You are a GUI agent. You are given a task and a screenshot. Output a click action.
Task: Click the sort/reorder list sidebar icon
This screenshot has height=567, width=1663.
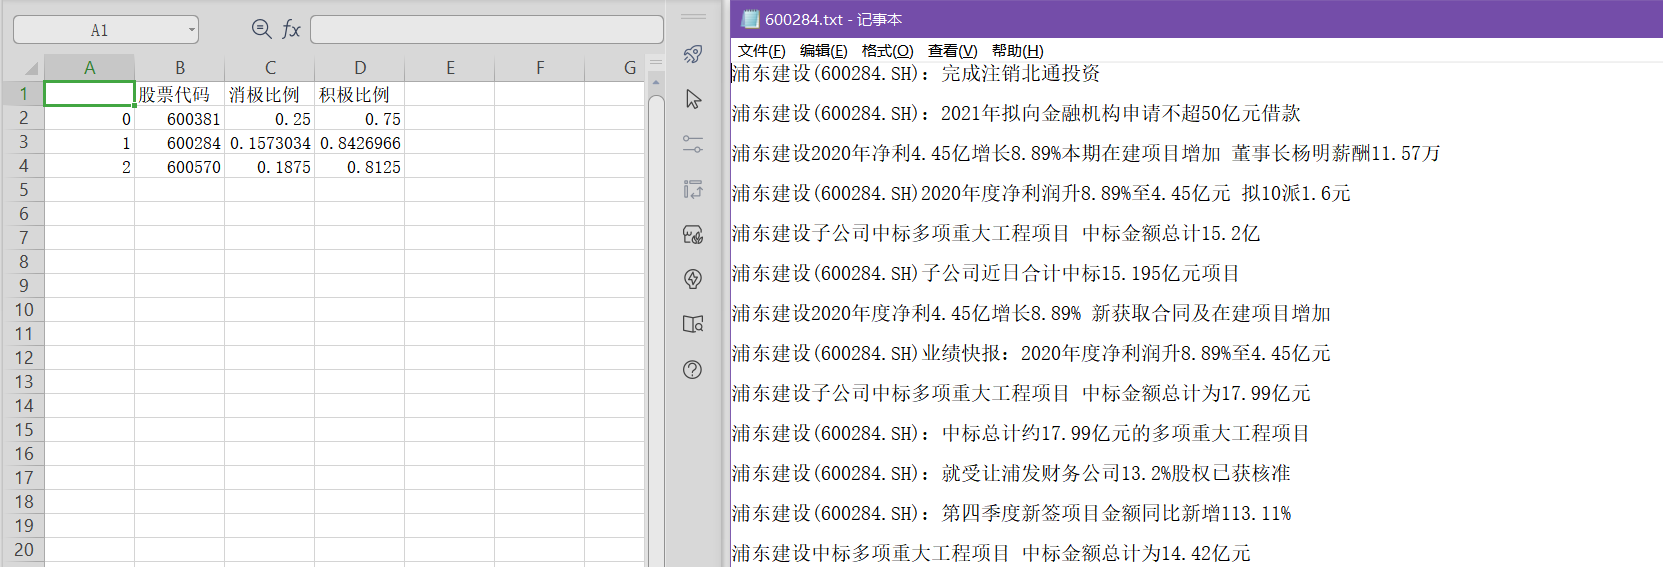[693, 189]
